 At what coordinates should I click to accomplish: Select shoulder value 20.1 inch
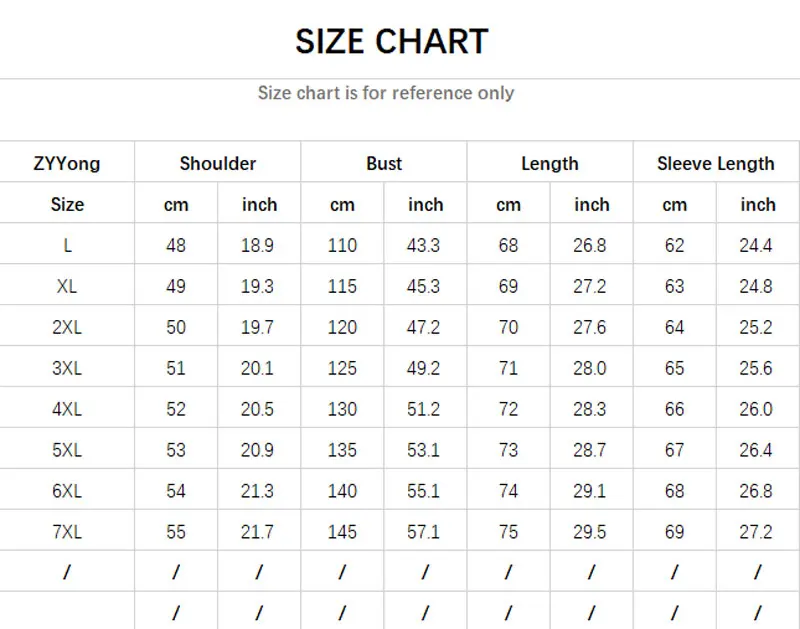[x=257, y=368]
